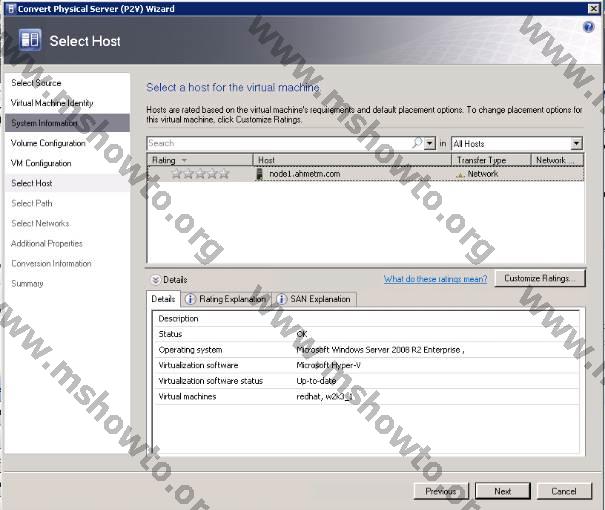Screen dimensions: 605x510
Task: Click the Select Host wizard header icon
Action: [30, 41]
